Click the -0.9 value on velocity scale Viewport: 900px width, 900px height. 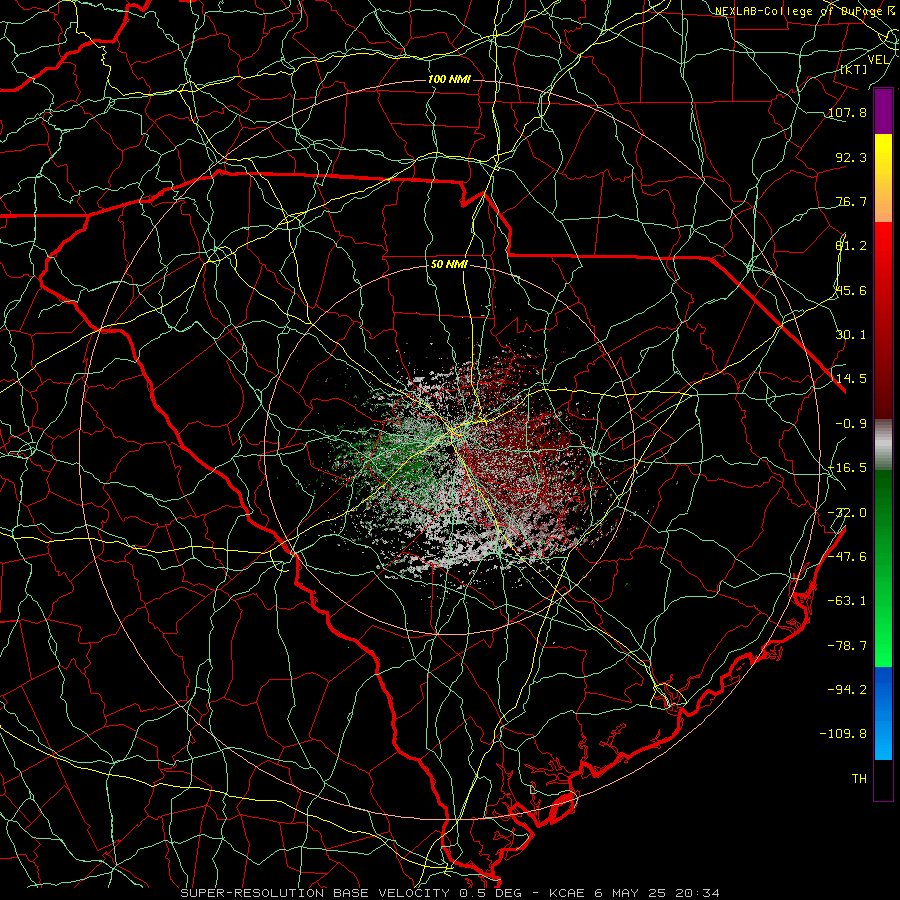pyautogui.click(x=851, y=424)
